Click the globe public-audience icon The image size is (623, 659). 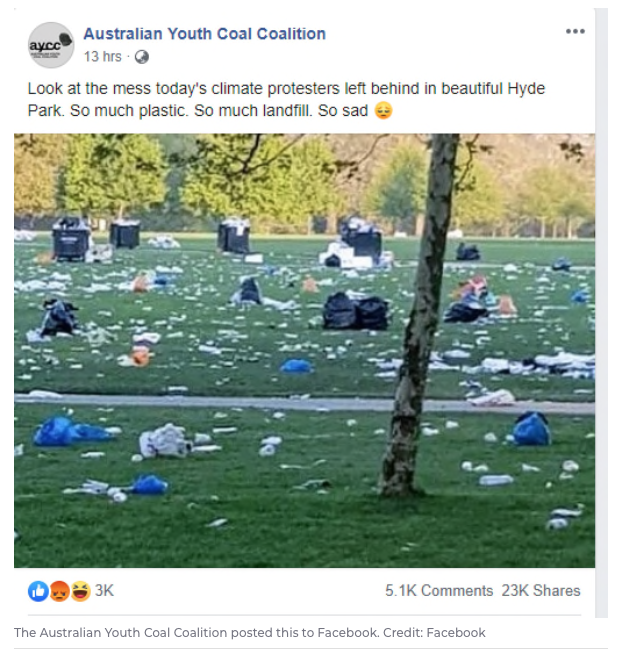pyautogui.click(x=142, y=57)
